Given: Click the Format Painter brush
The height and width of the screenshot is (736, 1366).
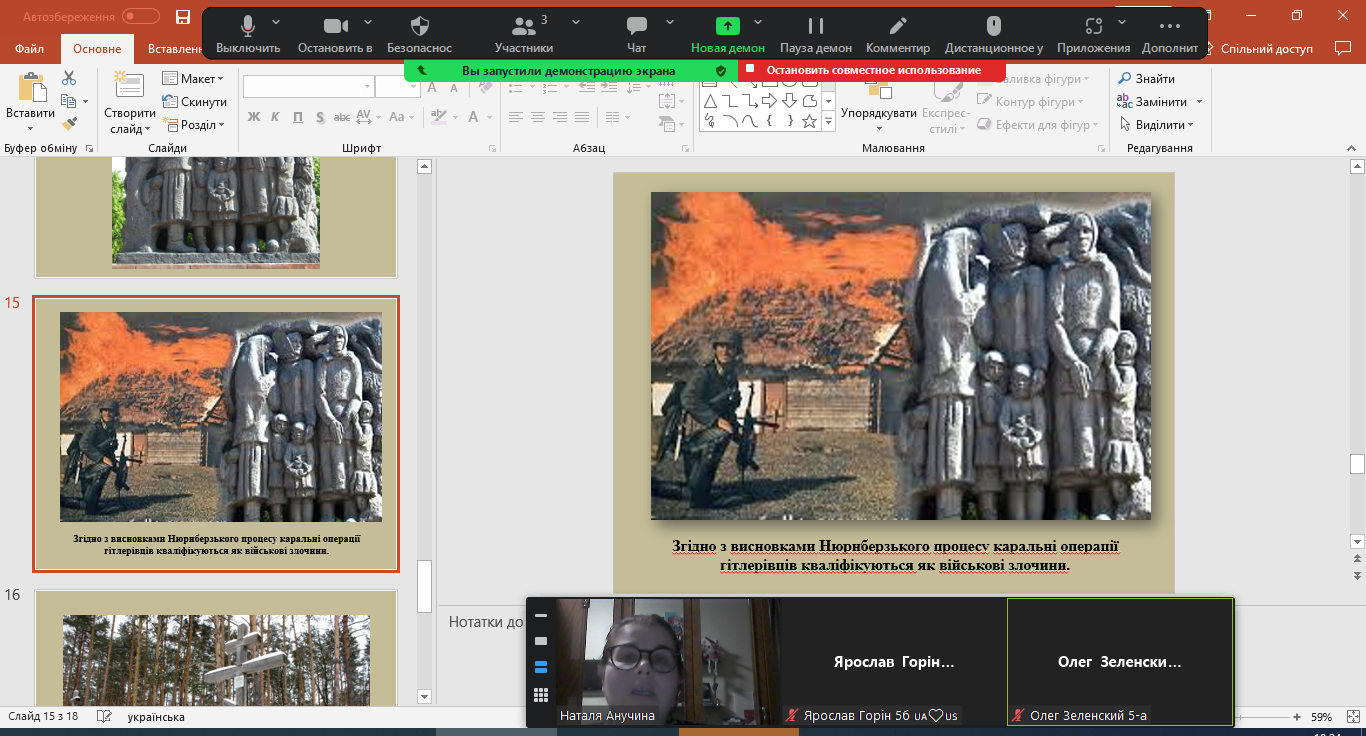Looking at the screenshot, I should [x=69, y=124].
